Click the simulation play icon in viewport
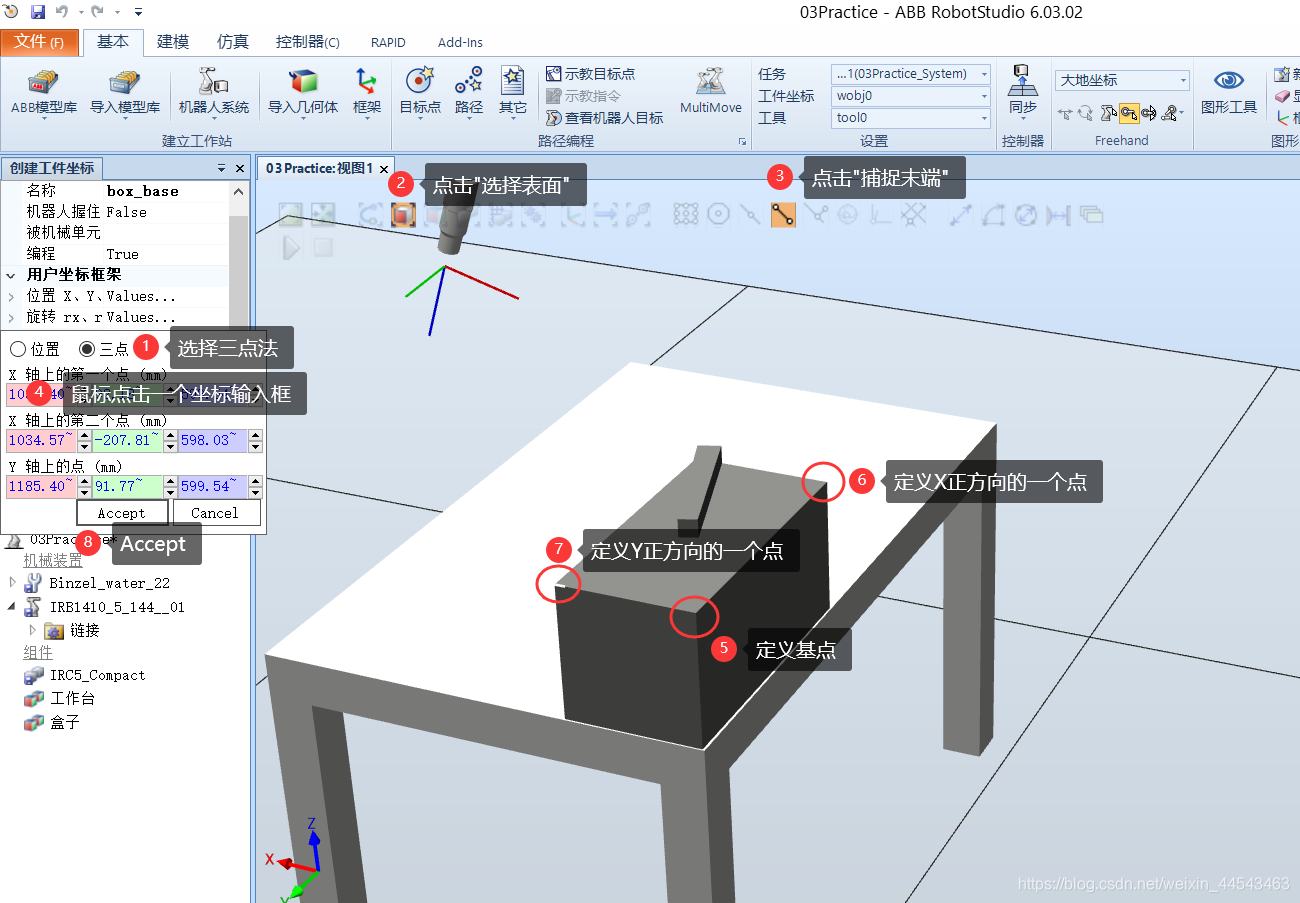 coord(291,247)
